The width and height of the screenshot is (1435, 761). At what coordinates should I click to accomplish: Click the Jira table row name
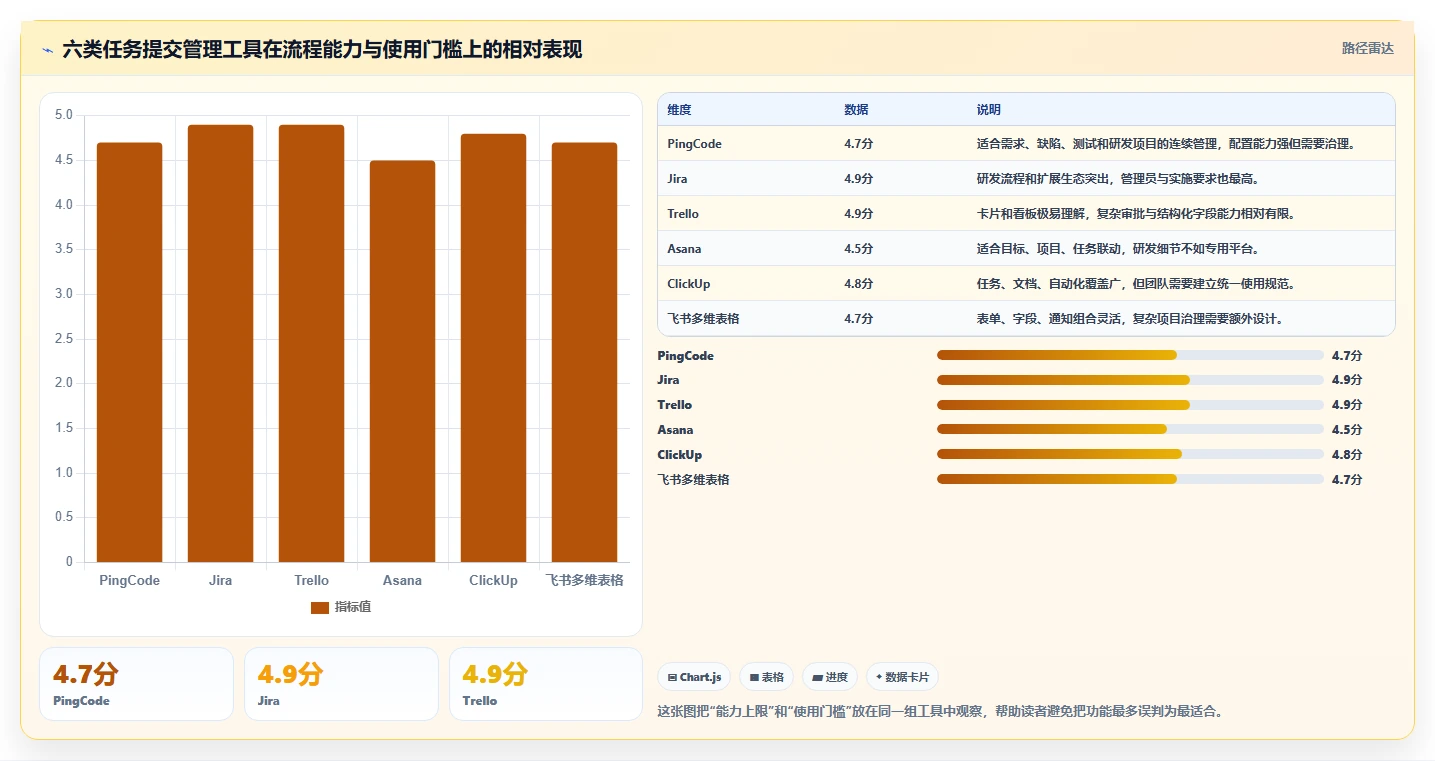coord(678,179)
